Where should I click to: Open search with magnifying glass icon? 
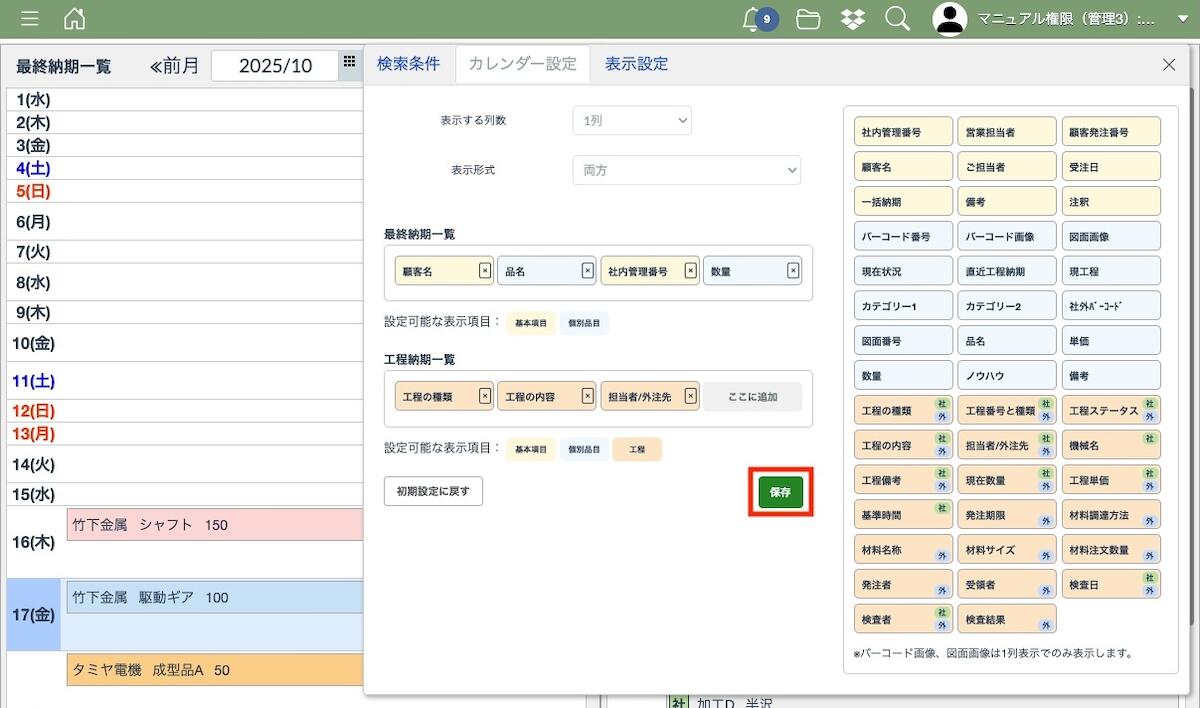(897, 19)
